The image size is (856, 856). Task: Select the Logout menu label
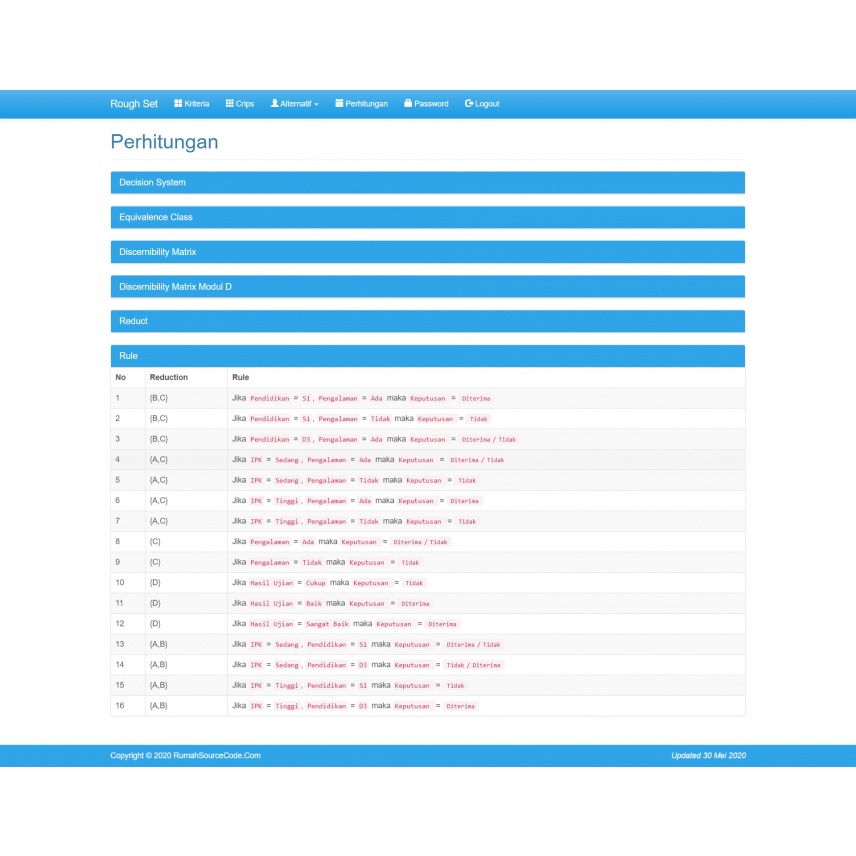point(487,104)
